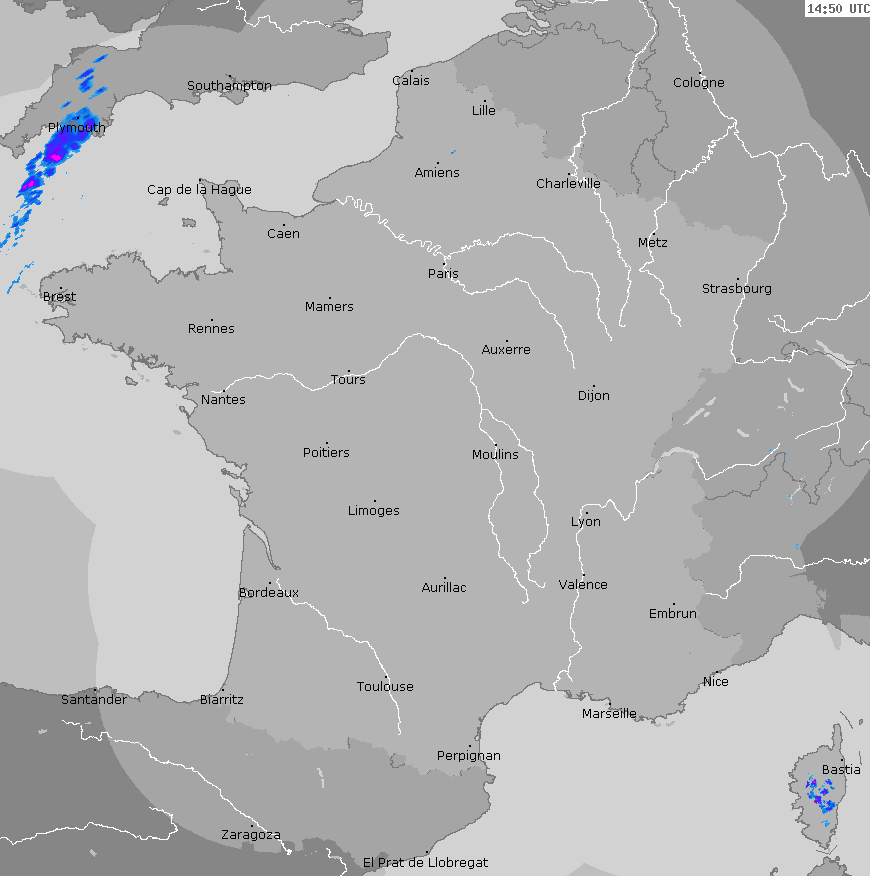Image resolution: width=870 pixels, height=876 pixels.
Task: Click the Toulouse city label
Action: 385,687
